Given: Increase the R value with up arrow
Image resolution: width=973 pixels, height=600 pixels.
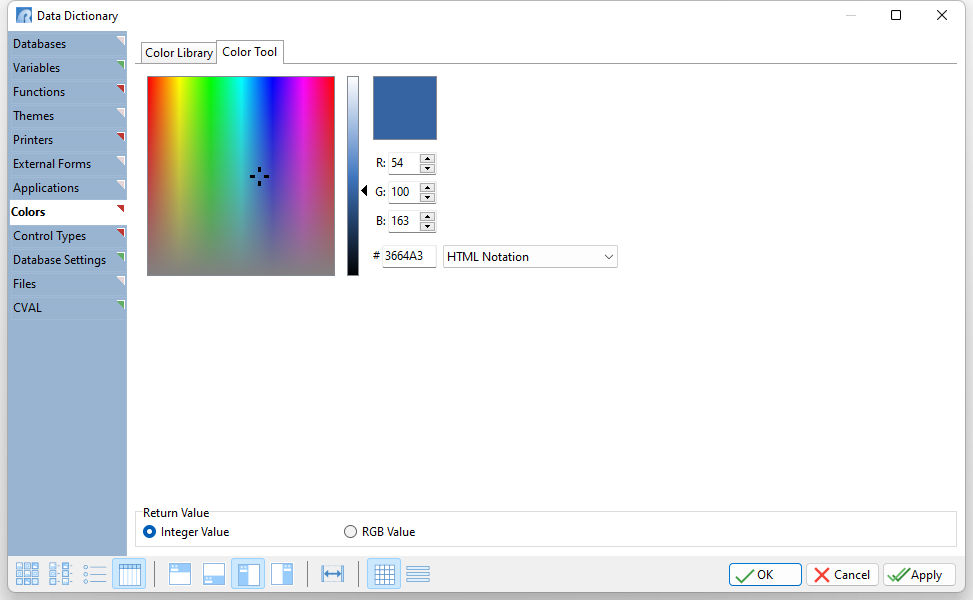Looking at the screenshot, I should [428, 158].
